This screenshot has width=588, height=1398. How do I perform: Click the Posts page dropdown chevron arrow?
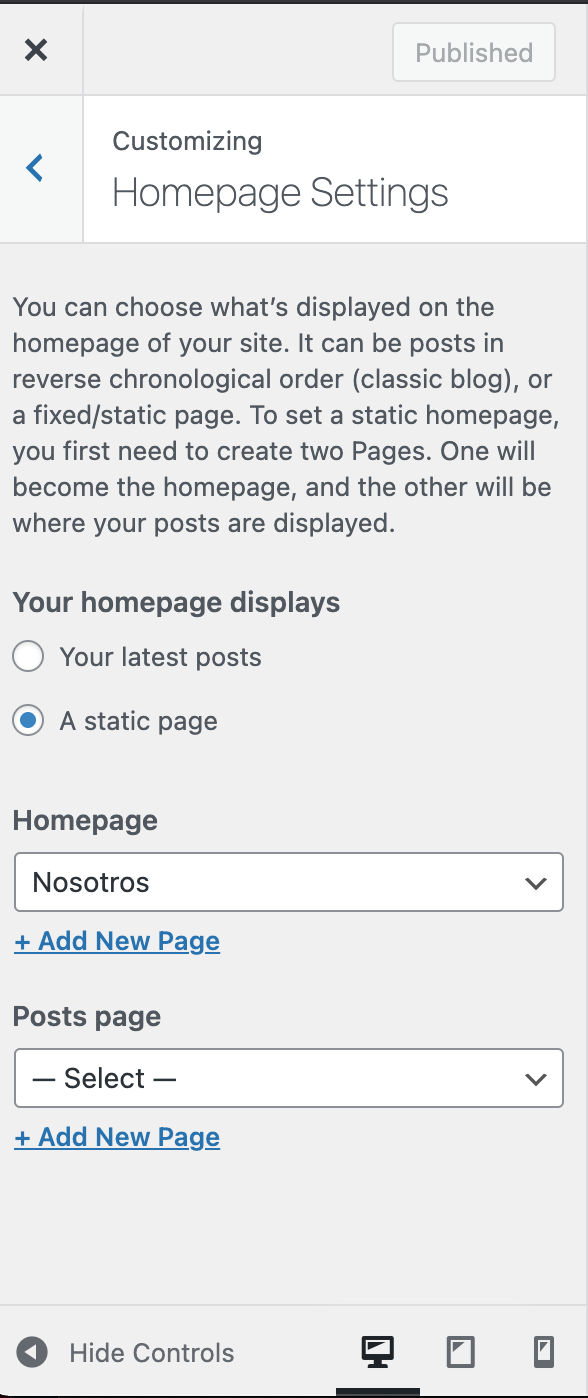(536, 1079)
